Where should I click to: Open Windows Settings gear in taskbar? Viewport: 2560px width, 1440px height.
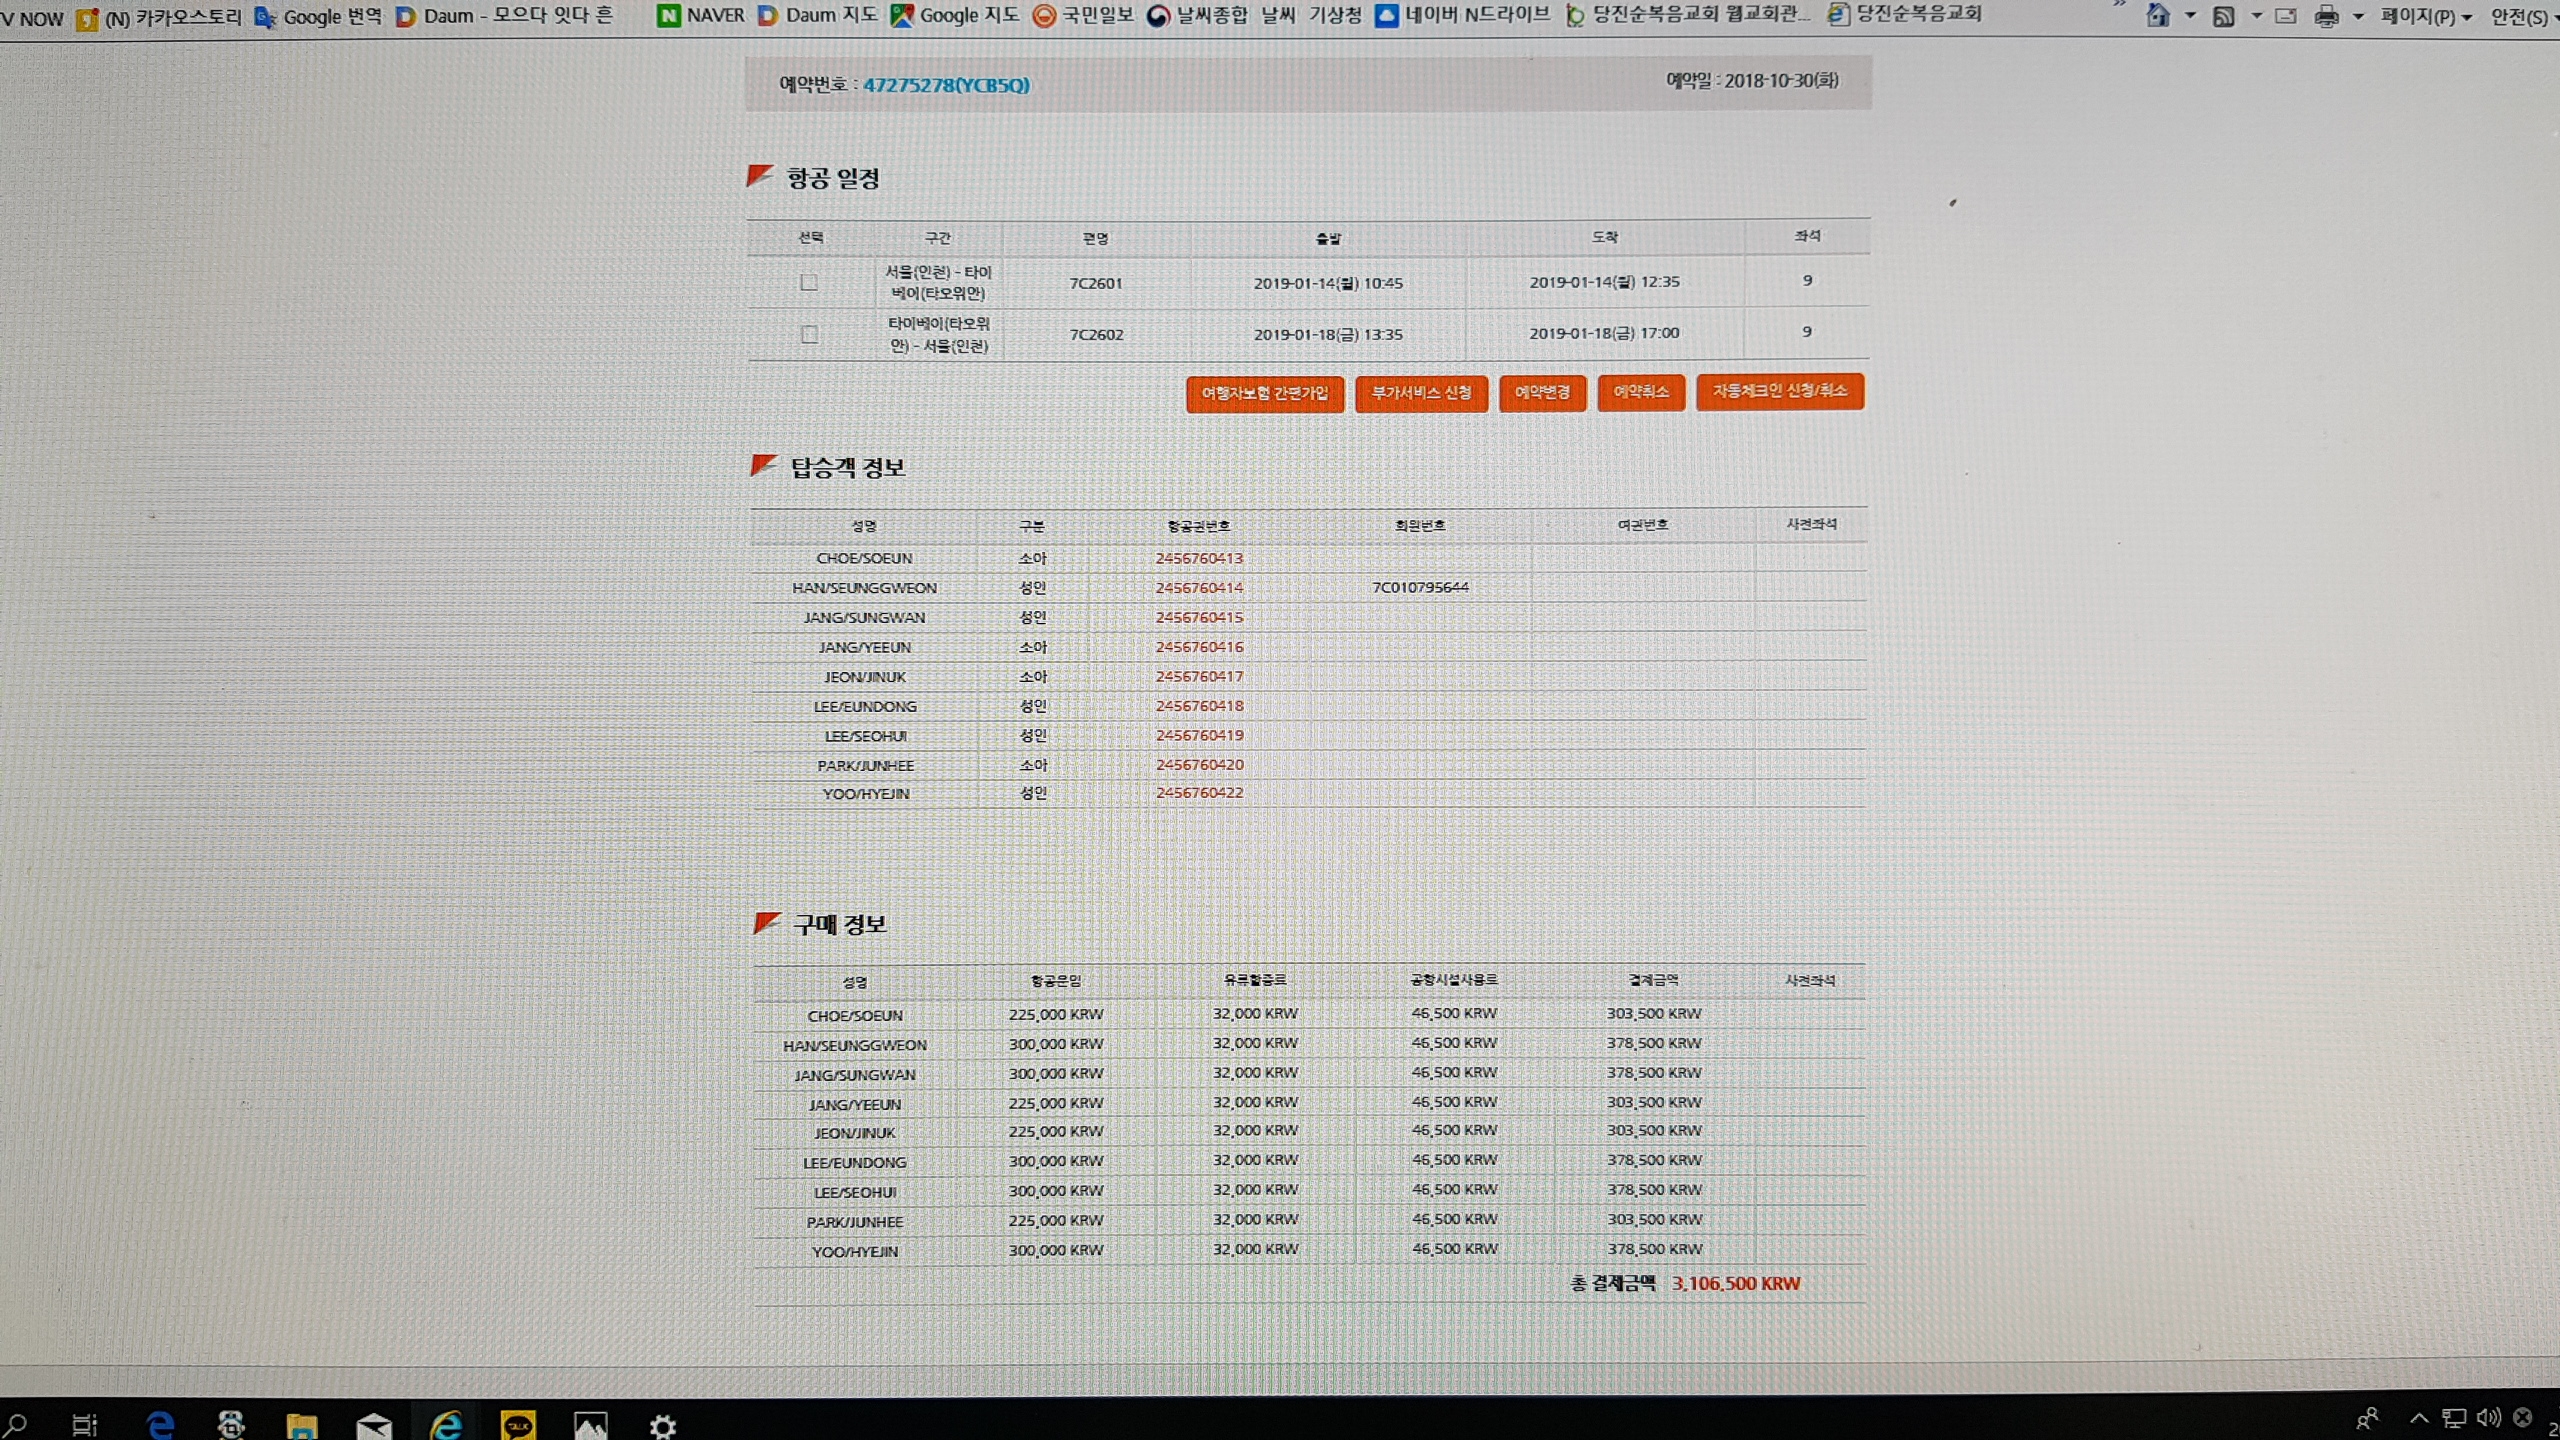[x=663, y=1425]
